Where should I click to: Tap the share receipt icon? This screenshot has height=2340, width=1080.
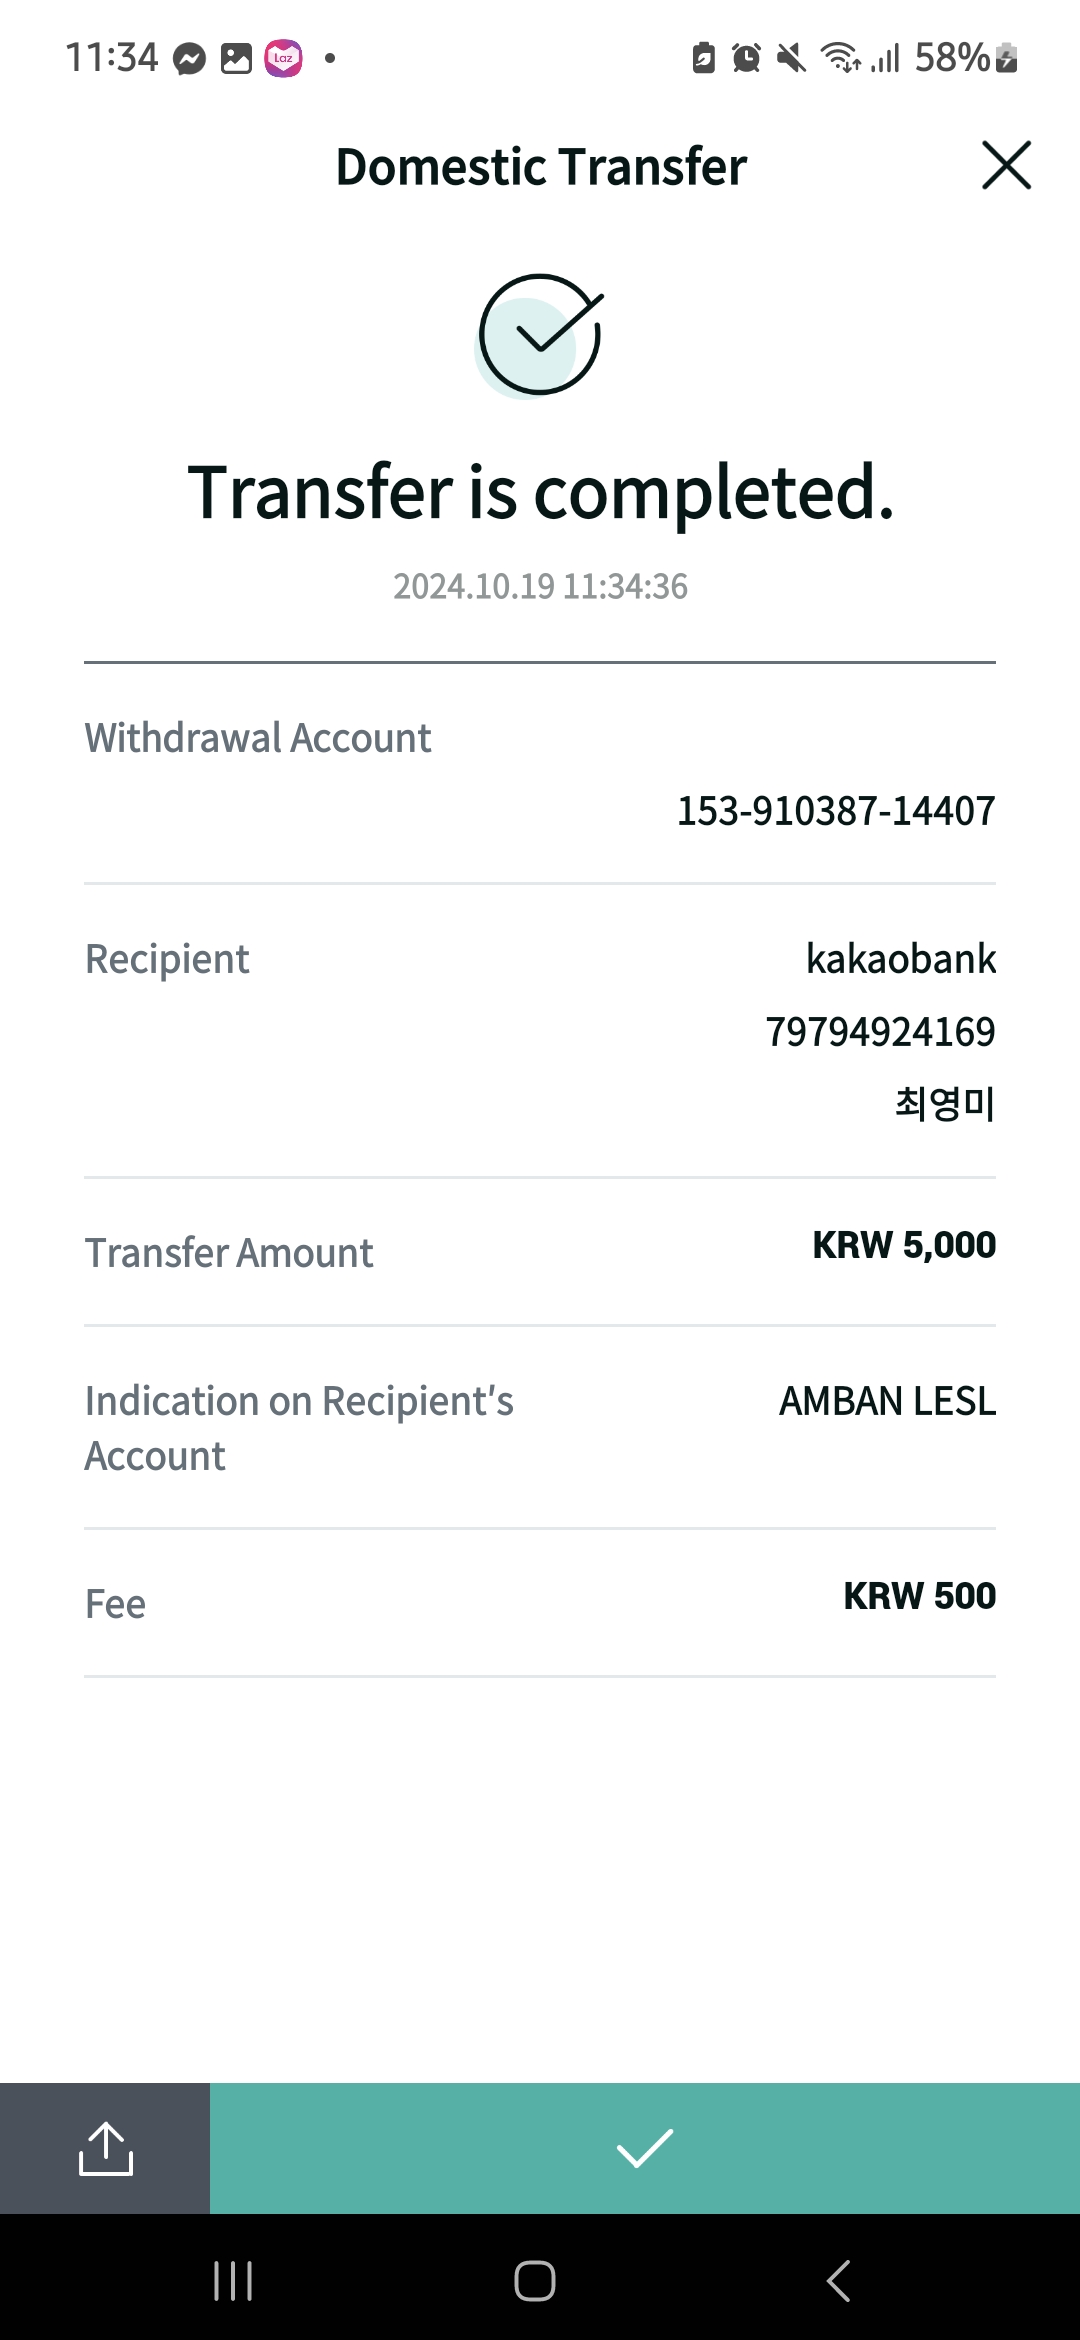105,2148
